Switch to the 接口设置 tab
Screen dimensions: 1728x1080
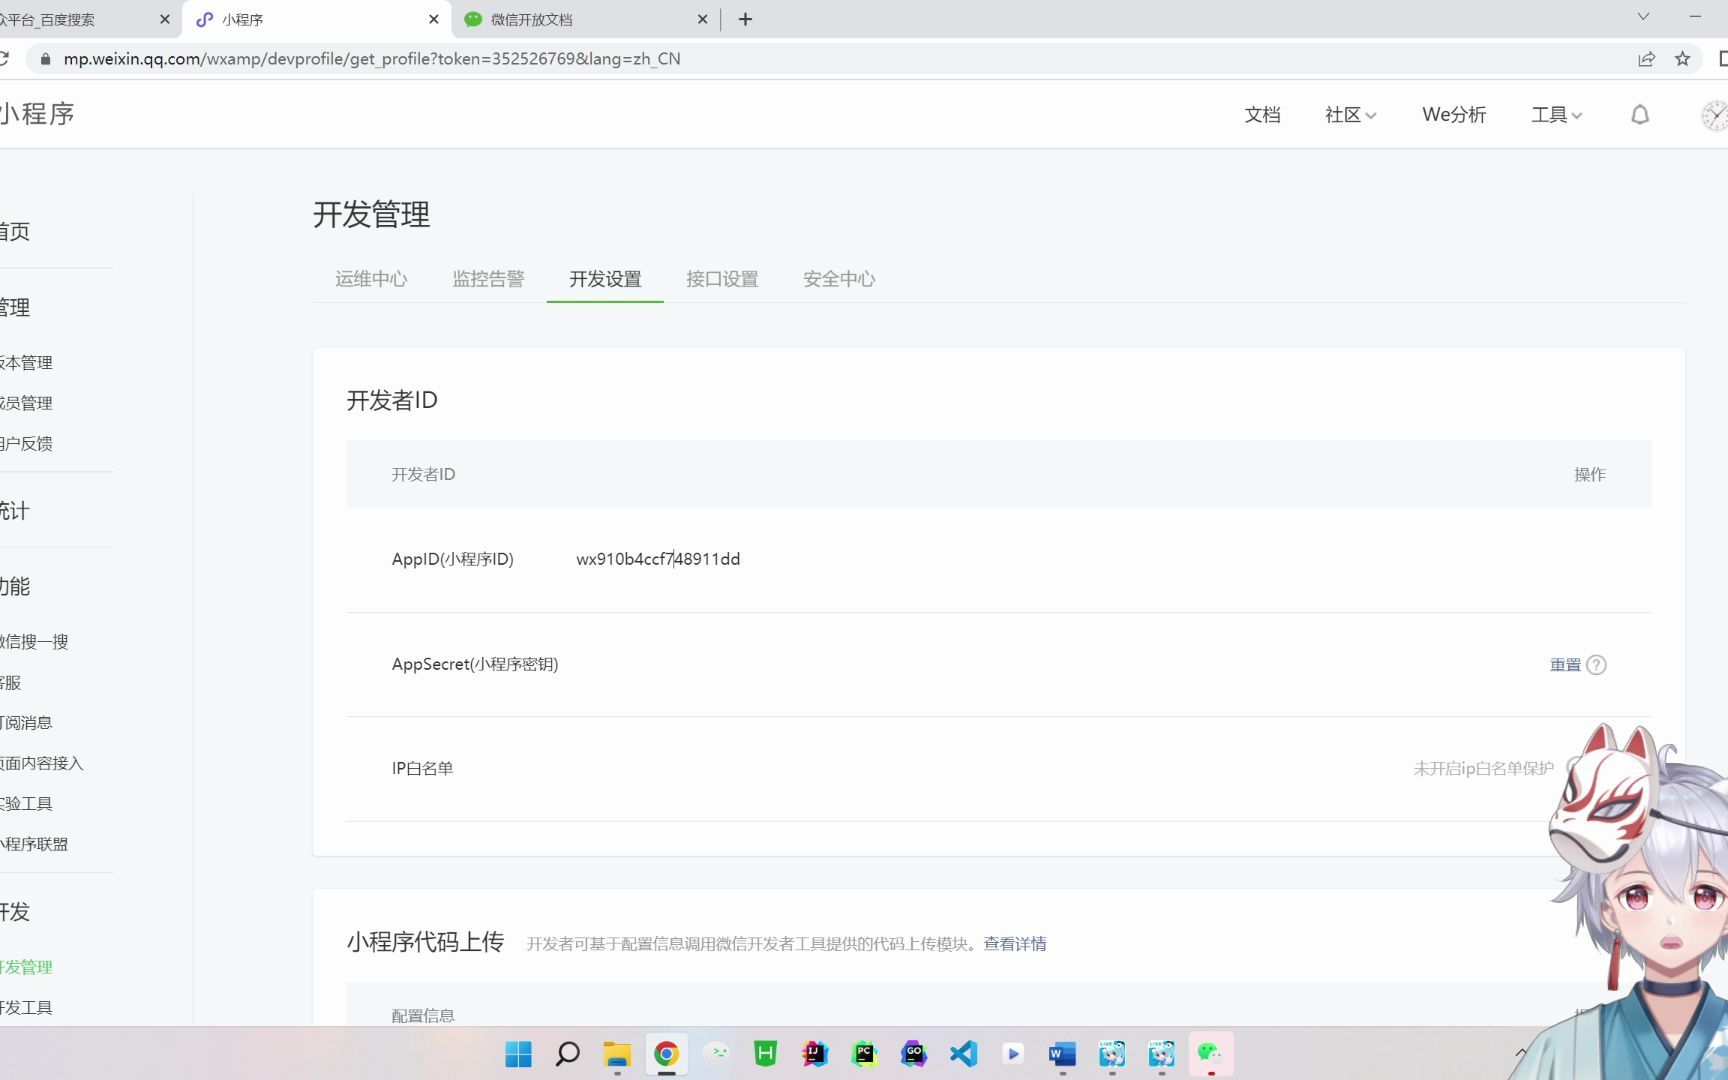pyautogui.click(x=721, y=279)
